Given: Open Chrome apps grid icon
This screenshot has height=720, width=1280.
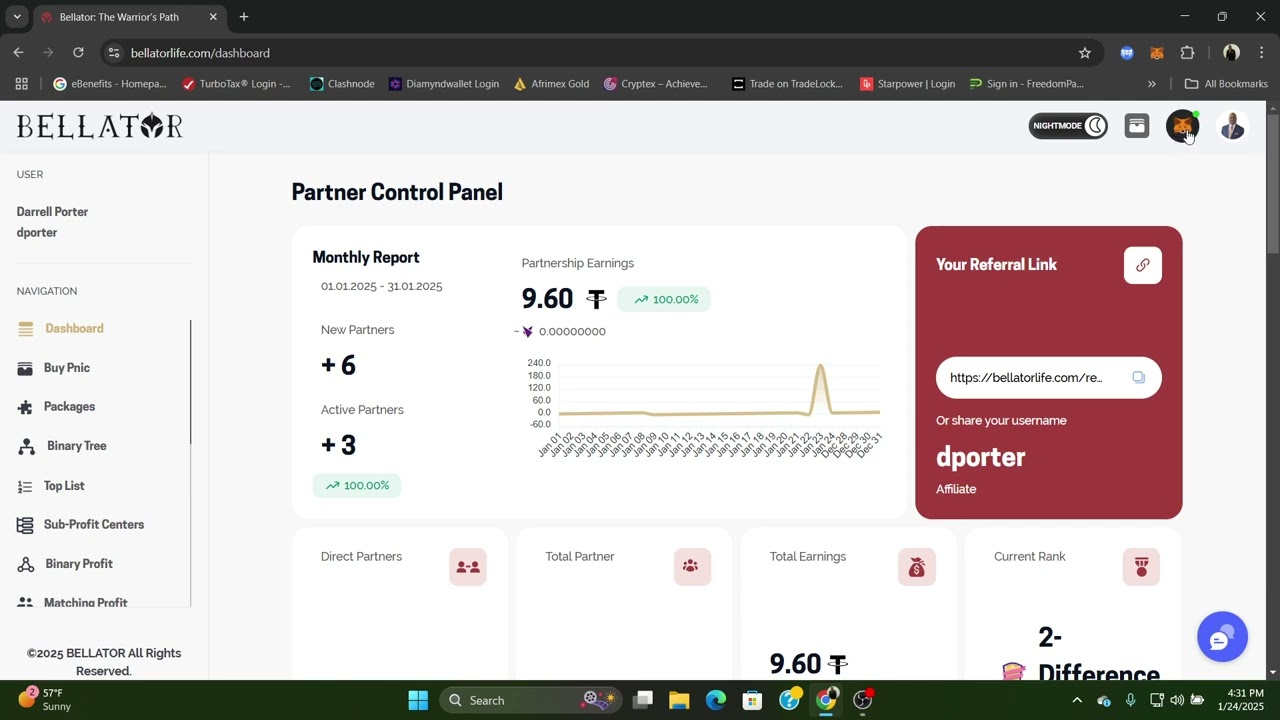Looking at the screenshot, I should [21, 84].
